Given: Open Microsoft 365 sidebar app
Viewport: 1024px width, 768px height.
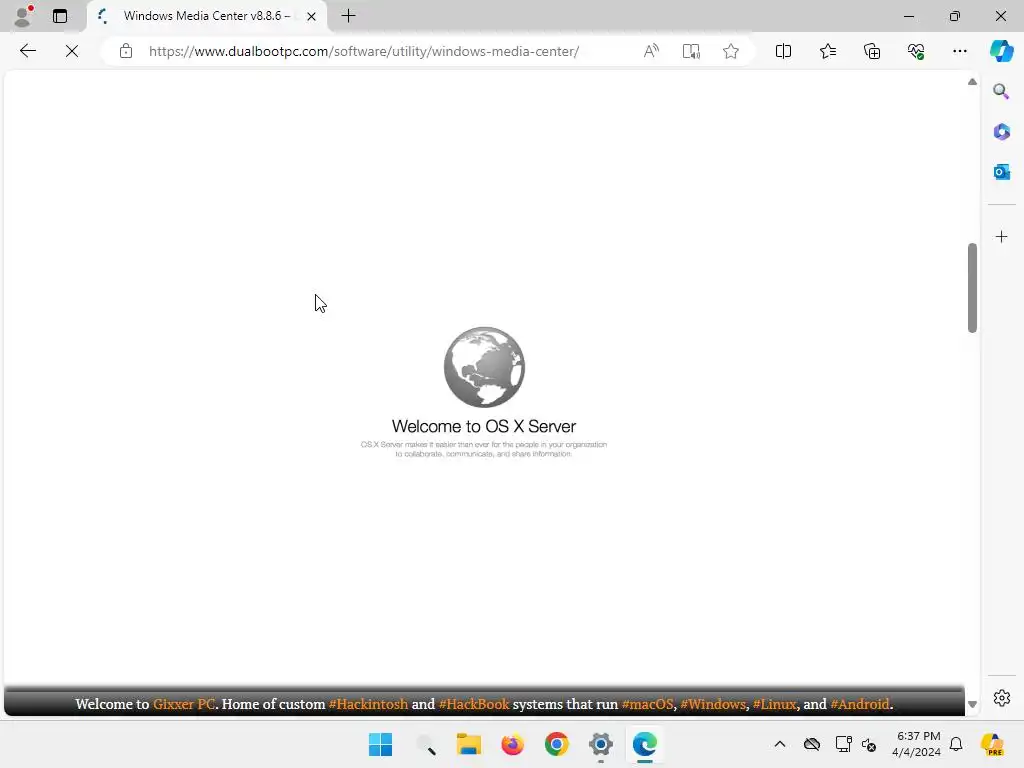Looking at the screenshot, I should 1001,131.
